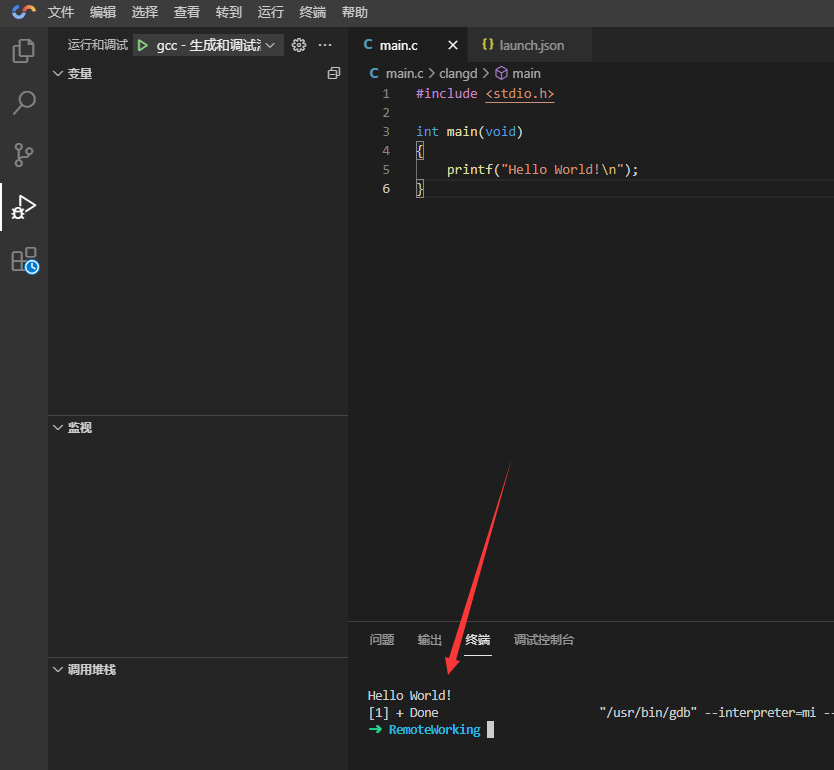Open launch.json via the gear icon
The height and width of the screenshot is (770, 834).
coord(298,45)
